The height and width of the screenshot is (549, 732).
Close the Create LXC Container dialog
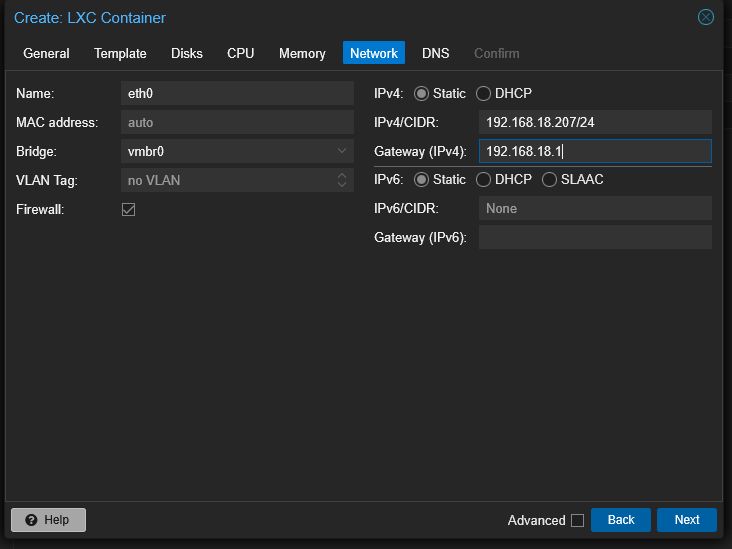705,18
